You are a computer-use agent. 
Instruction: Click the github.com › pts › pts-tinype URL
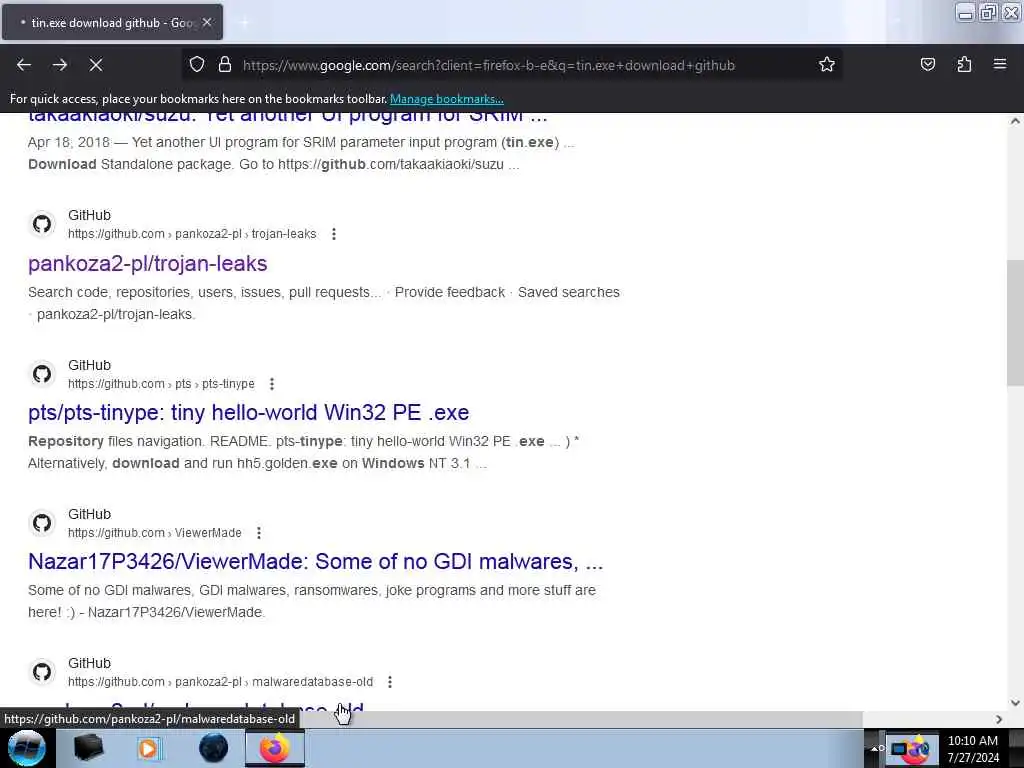point(161,384)
